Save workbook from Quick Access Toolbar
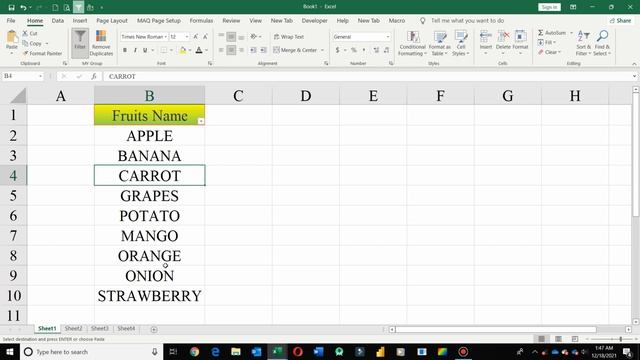640x360 pixels. click(x=11, y=7)
